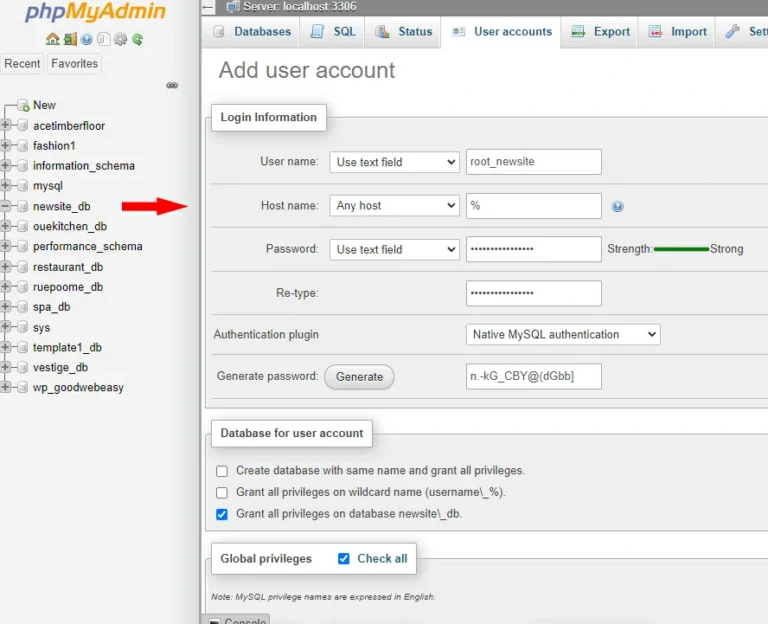Click the Re-type password field
768x624 pixels.
click(533, 293)
